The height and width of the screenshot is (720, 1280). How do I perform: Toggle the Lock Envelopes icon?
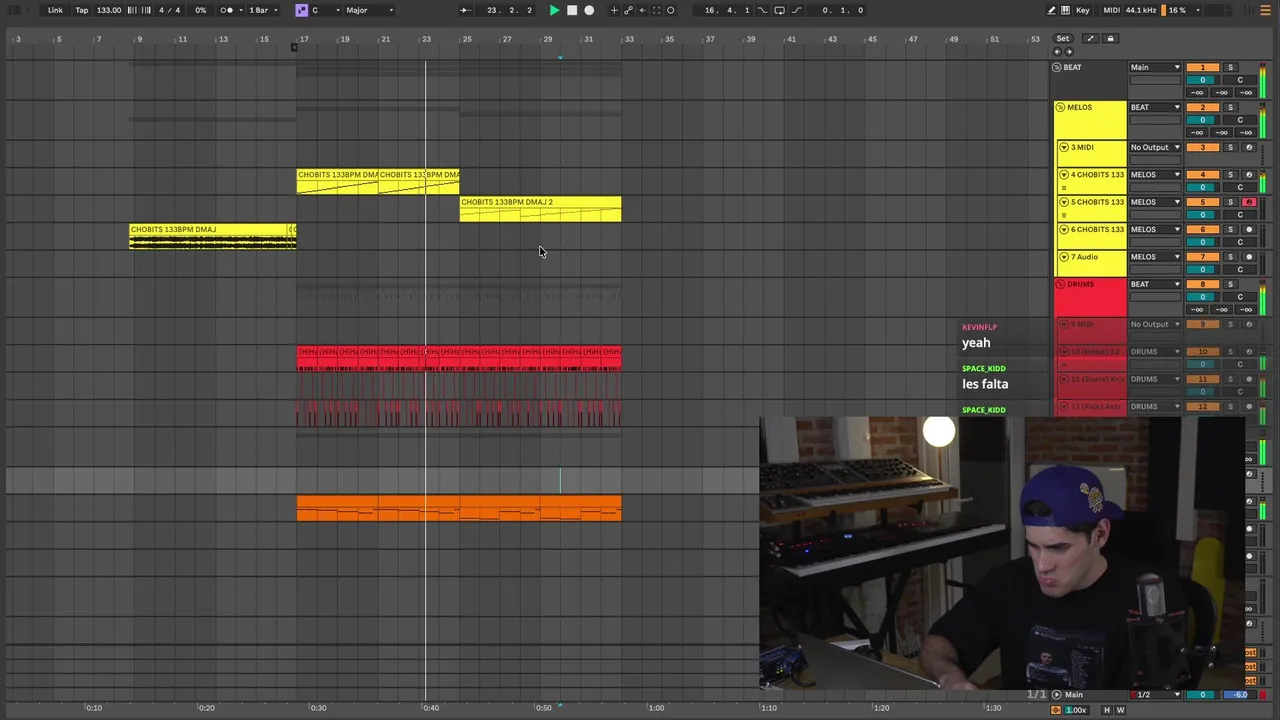click(x=1110, y=38)
